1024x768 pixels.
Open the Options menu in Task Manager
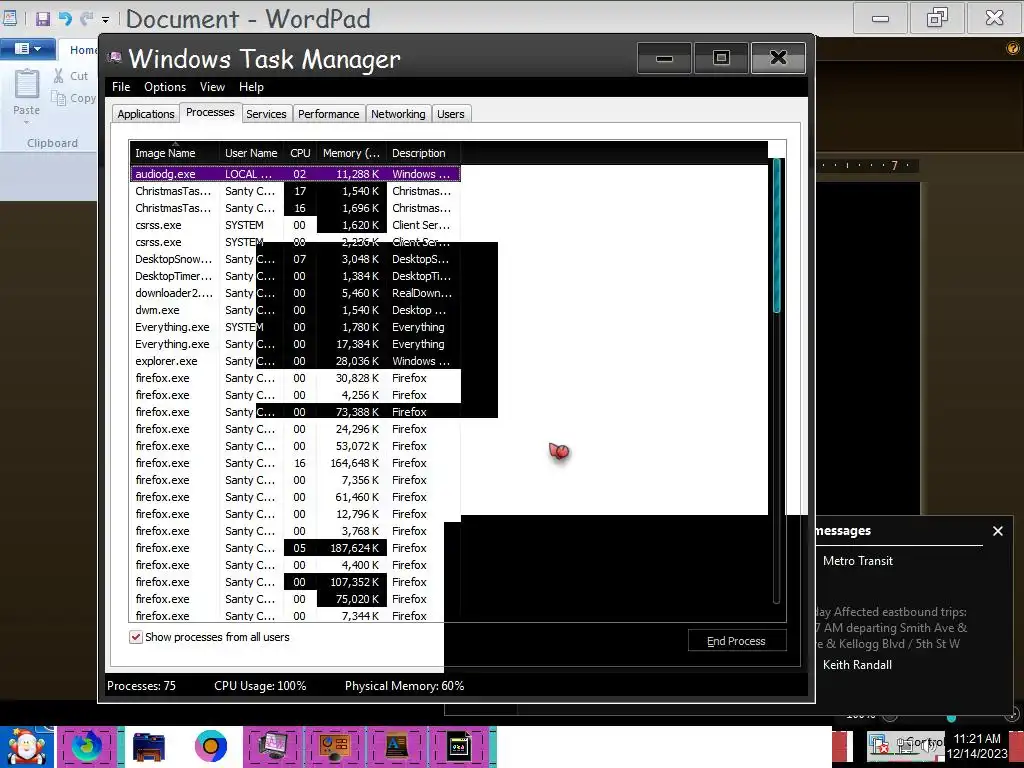pyautogui.click(x=165, y=87)
